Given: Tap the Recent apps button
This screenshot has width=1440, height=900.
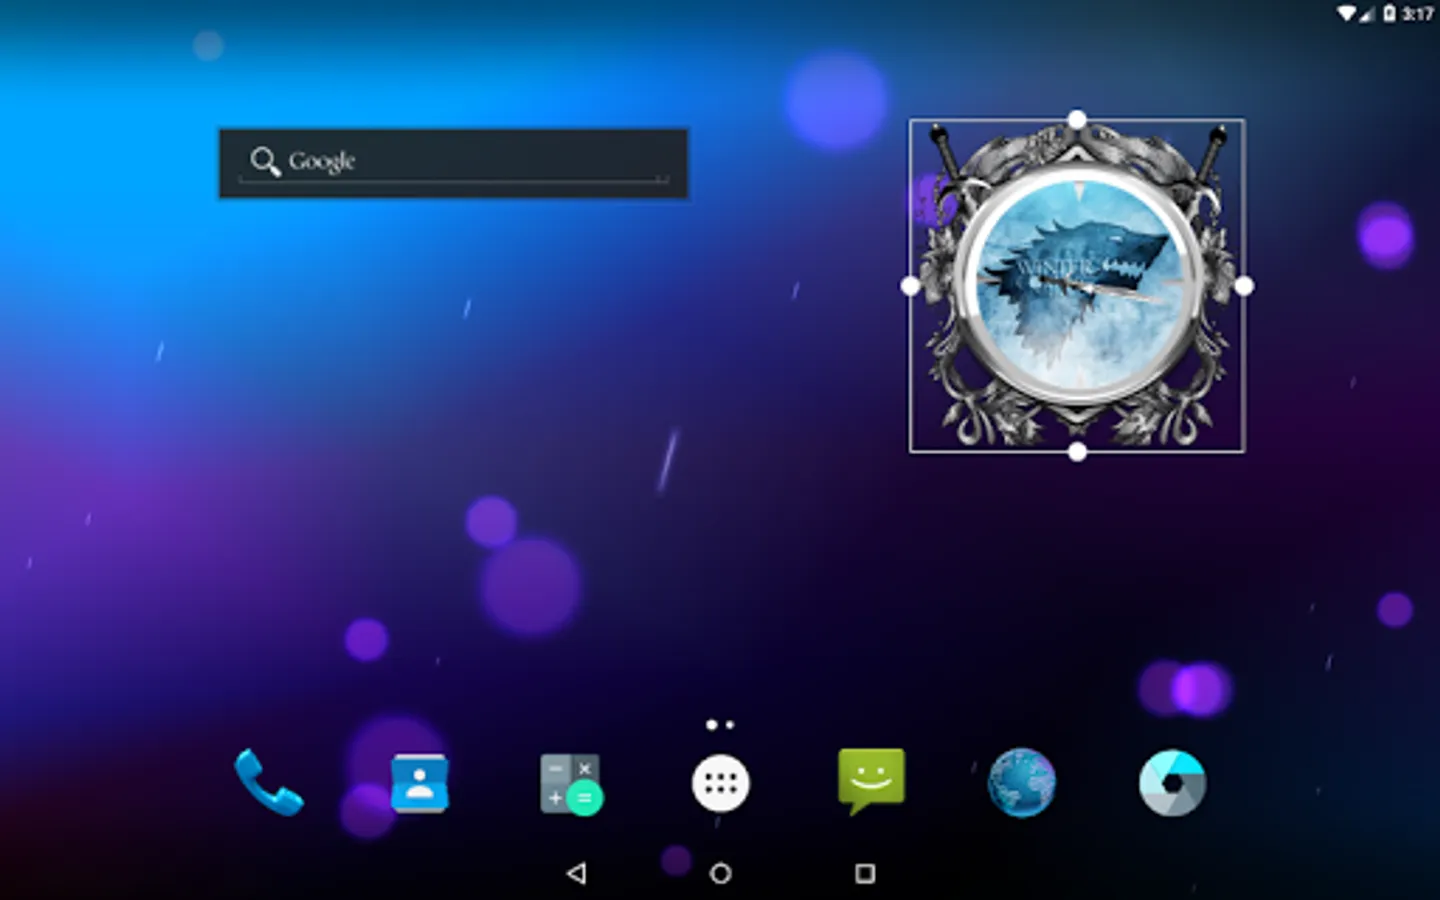Looking at the screenshot, I should coord(865,873).
